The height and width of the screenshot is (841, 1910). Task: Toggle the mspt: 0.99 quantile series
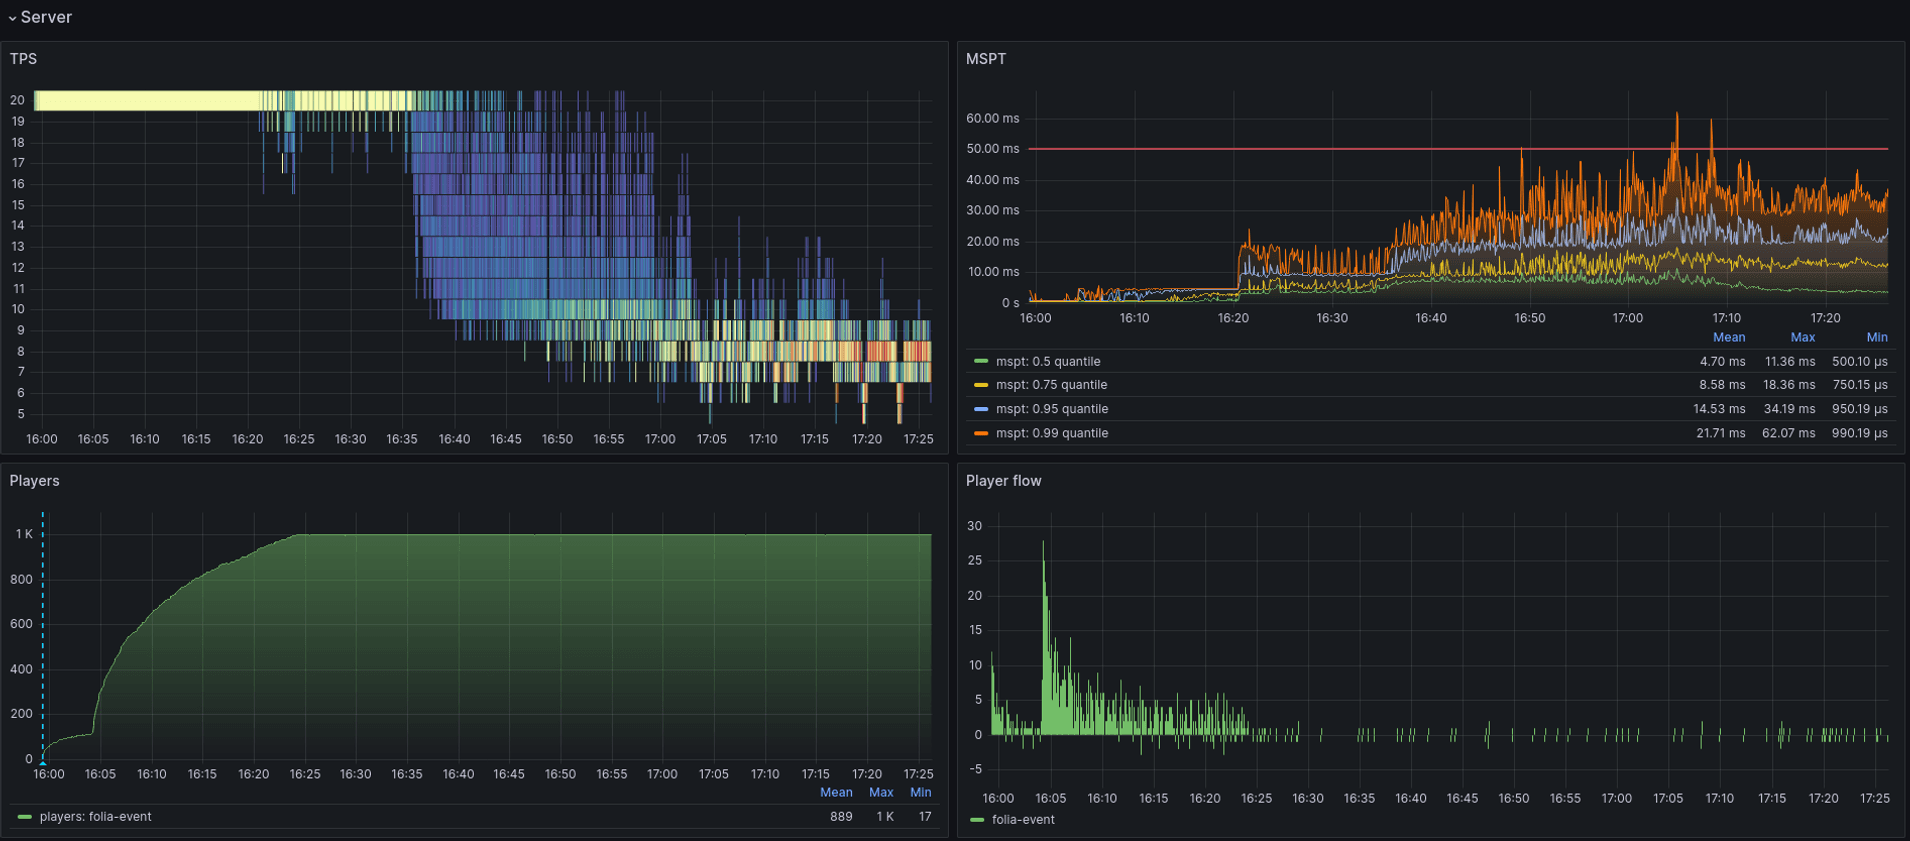1051,433
